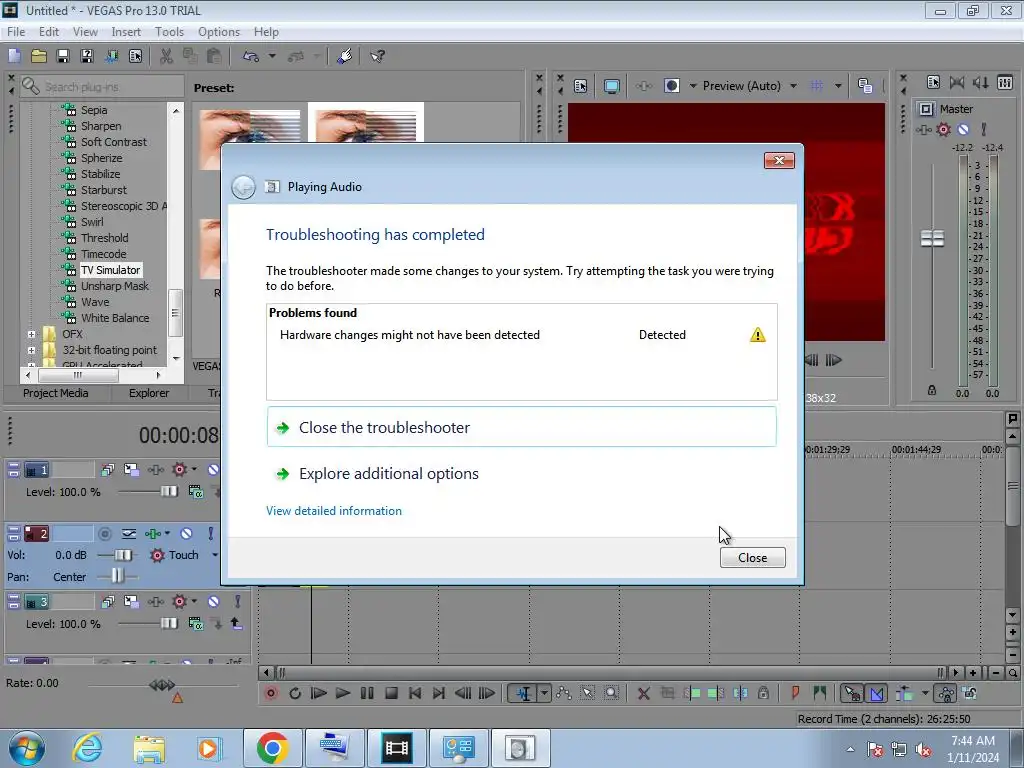
Task: Open the Undo history dropdown arrow
Action: coord(272,56)
